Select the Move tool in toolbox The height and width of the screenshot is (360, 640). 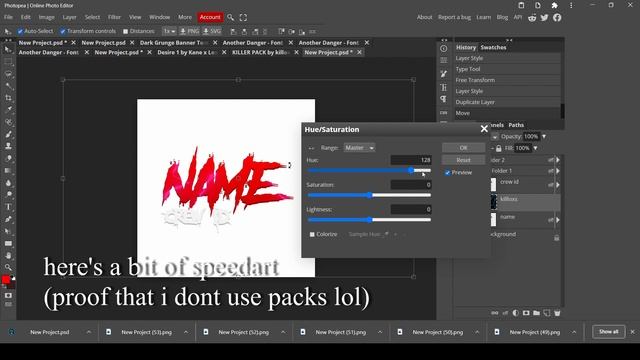[x=8, y=50]
